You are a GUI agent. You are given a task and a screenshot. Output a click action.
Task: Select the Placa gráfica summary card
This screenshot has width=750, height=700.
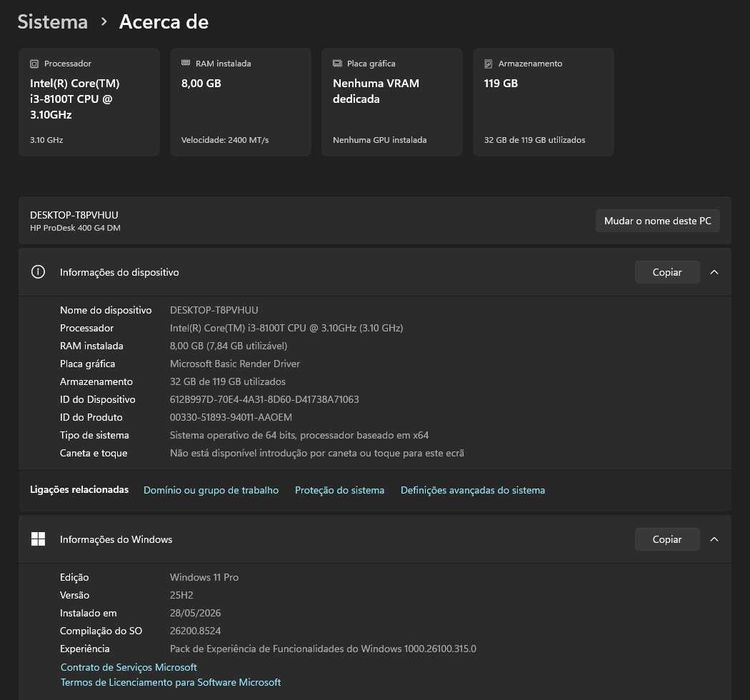[x=392, y=102]
